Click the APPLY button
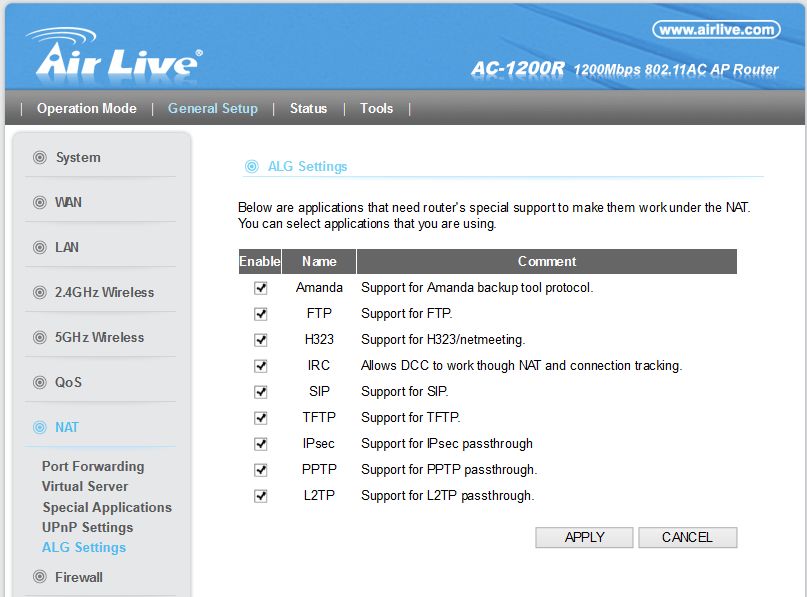Image resolution: width=807 pixels, height=597 pixels. click(584, 537)
